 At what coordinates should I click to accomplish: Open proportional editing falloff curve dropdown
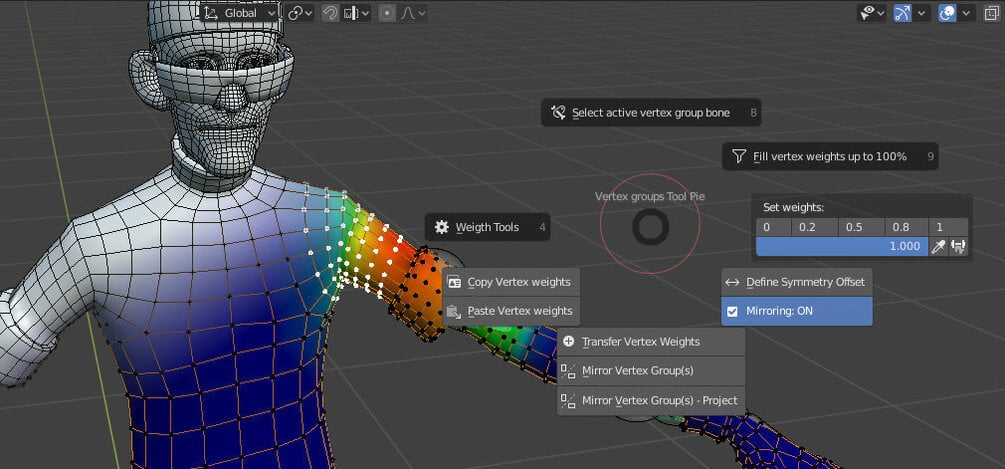pos(412,13)
